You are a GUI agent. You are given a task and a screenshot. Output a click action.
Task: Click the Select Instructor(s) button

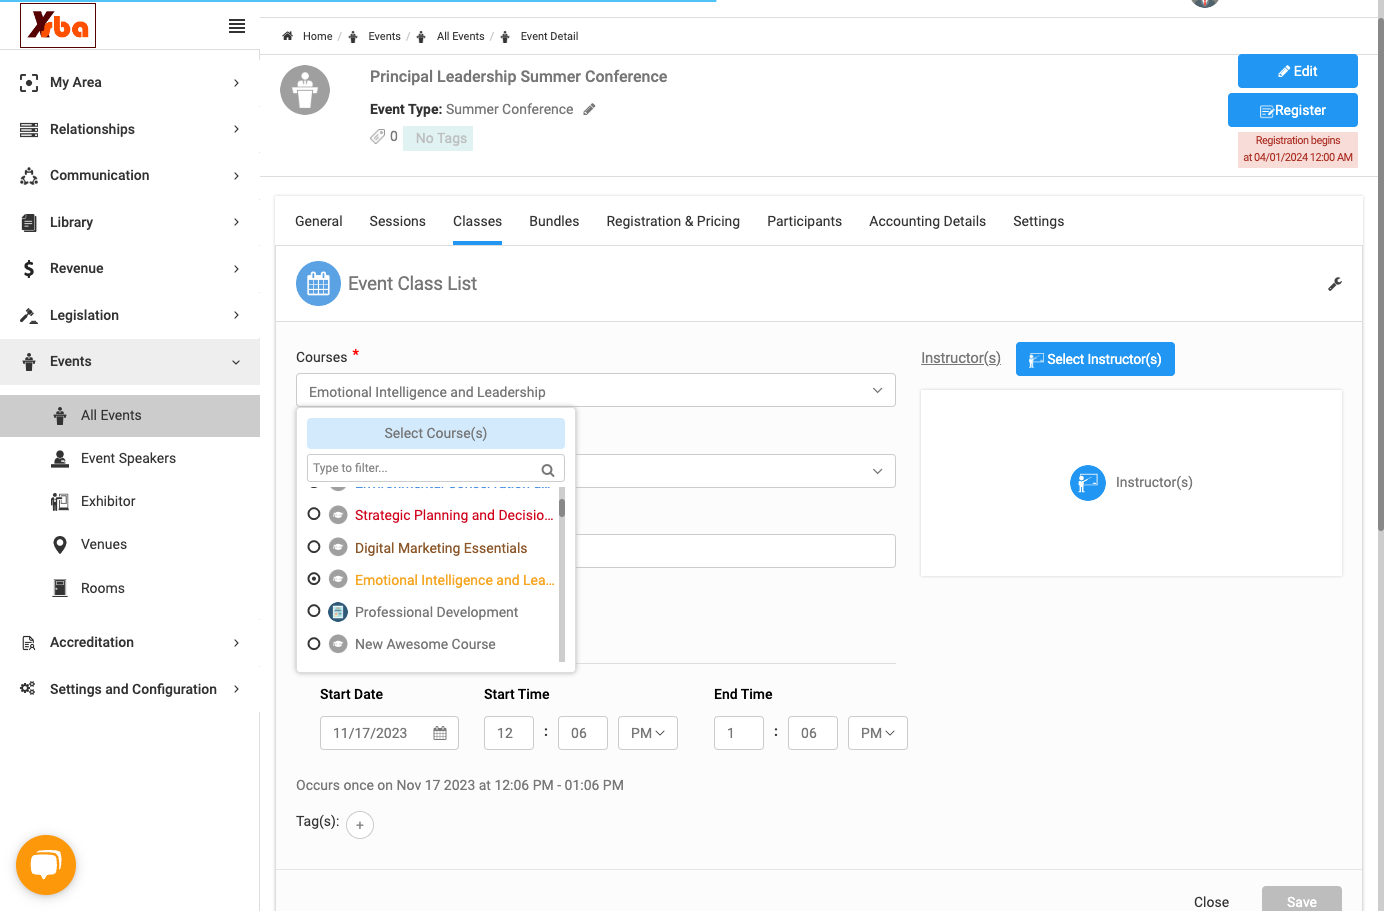(x=1095, y=359)
